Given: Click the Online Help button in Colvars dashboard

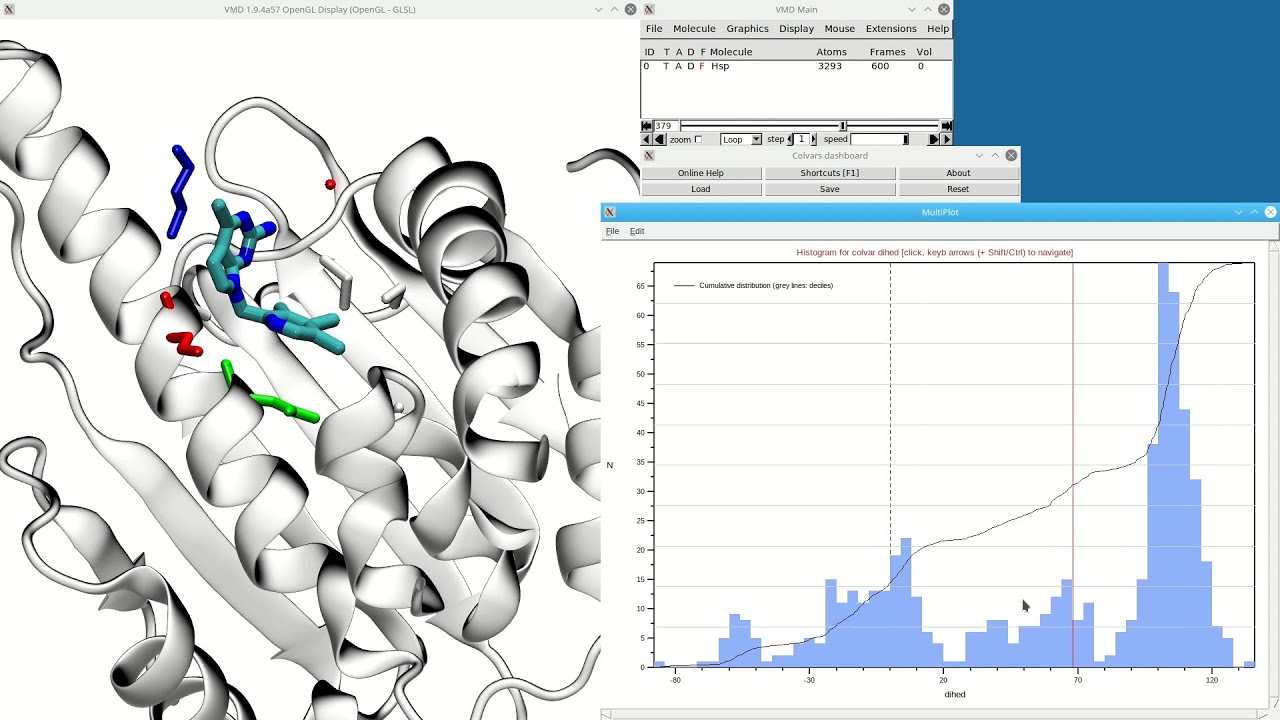Looking at the screenshot, I should [x=701, y=173].
